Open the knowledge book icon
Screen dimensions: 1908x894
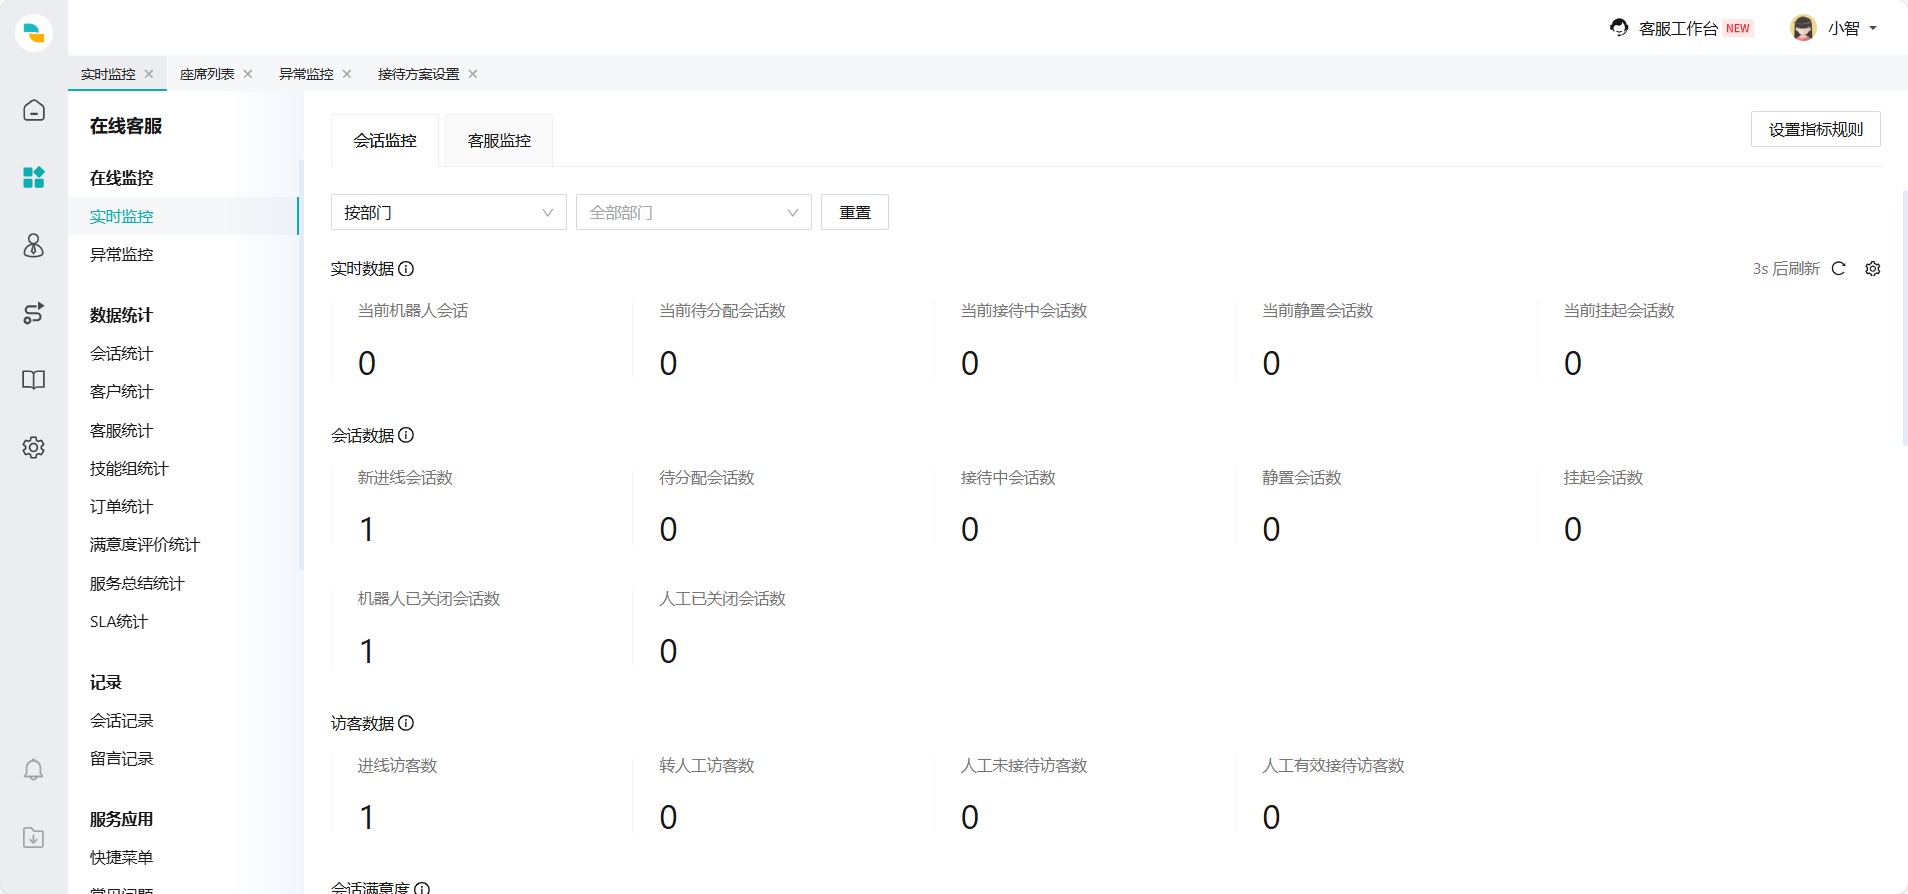34,380
